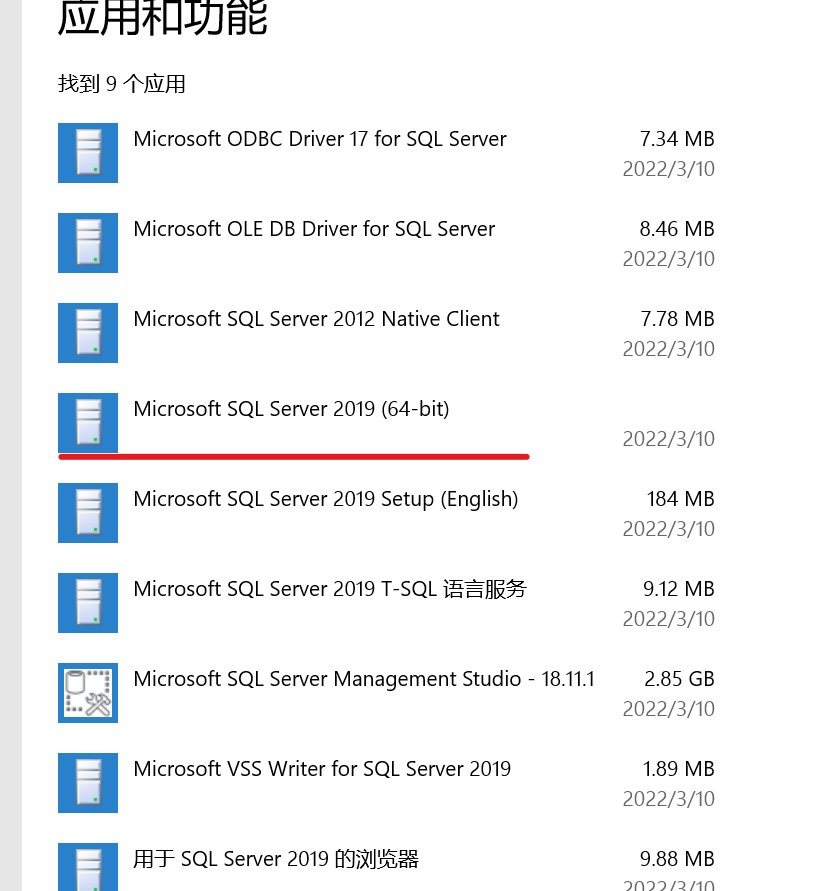The height and width of the screenshot is (891, 820).
Task: Select Microsoft SQL Server 2012 Native Client
Action: pos(317,319)
